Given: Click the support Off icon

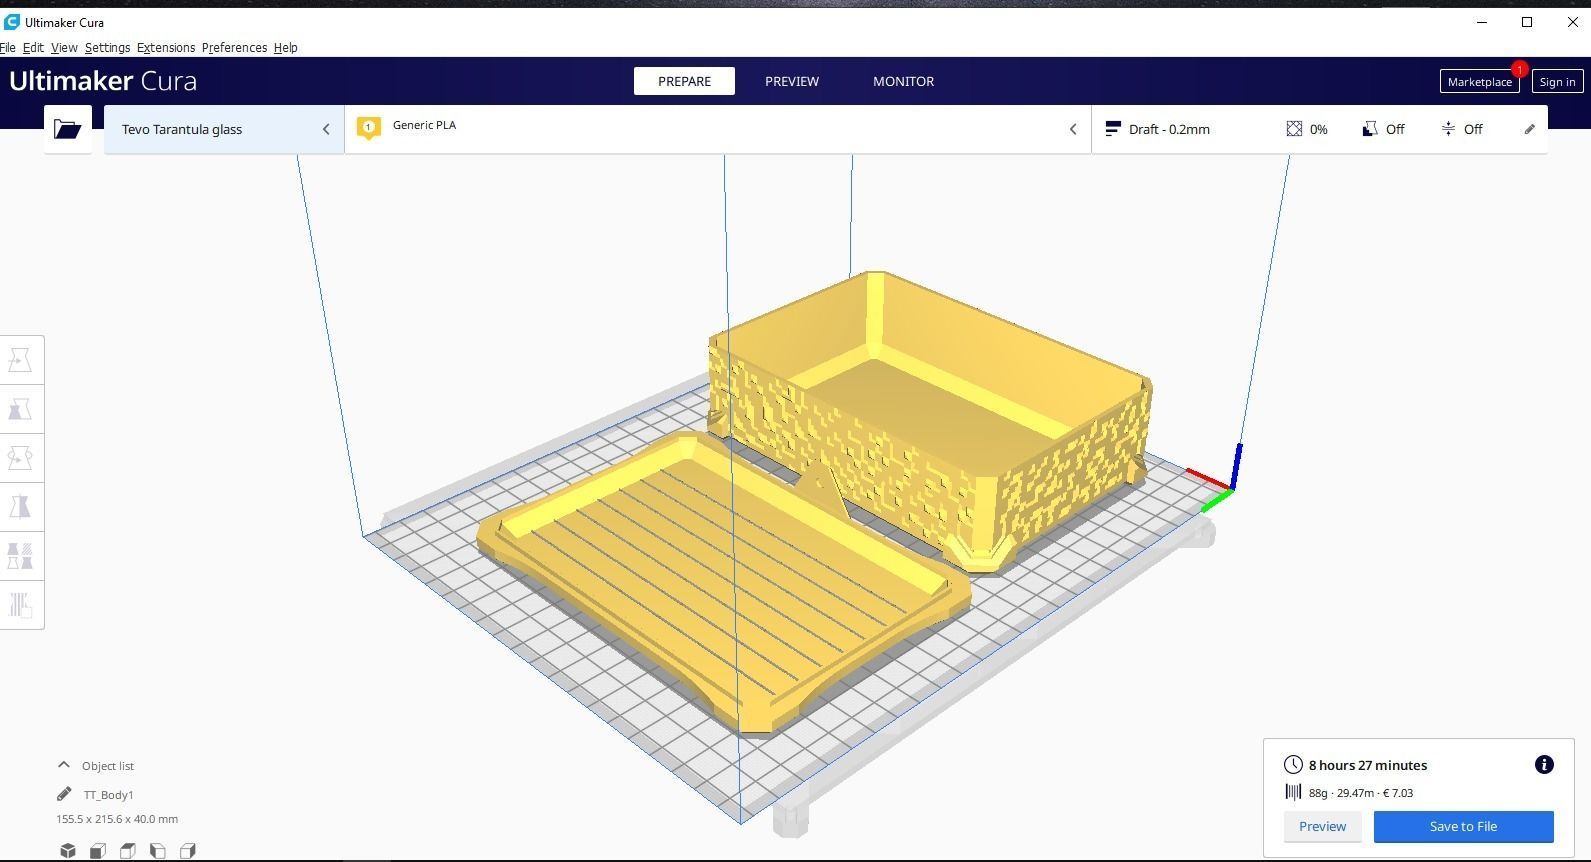Looking at the screenshot, I should (x=1370, y=129).
